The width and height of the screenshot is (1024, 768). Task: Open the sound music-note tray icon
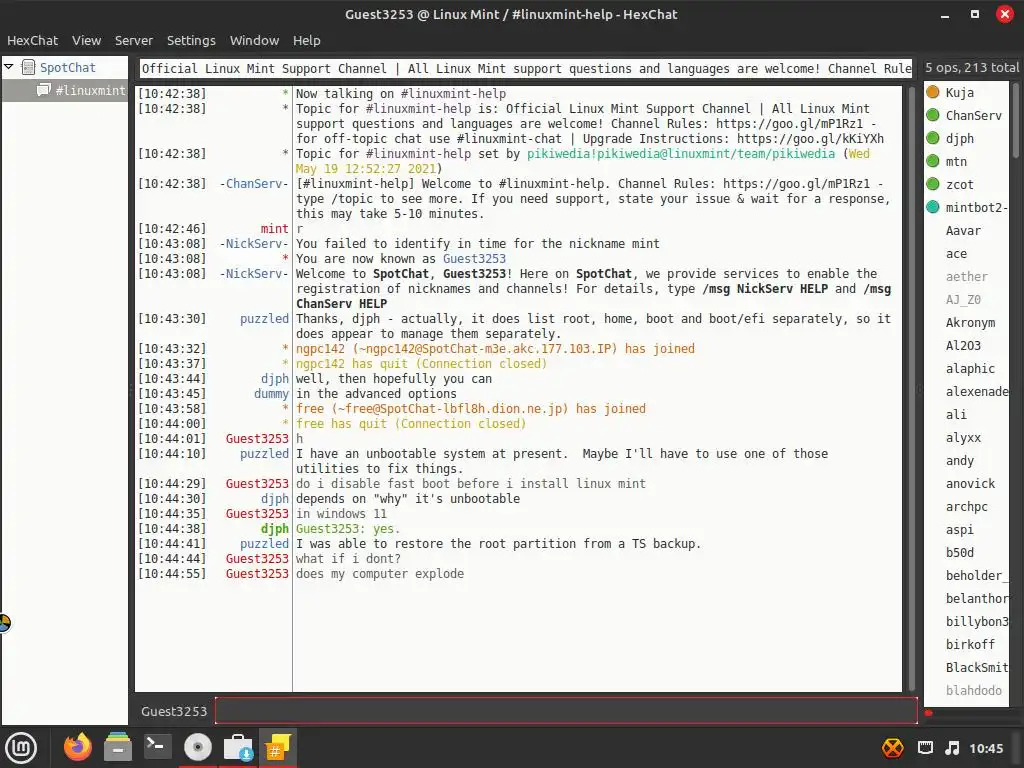coord(952,748)
